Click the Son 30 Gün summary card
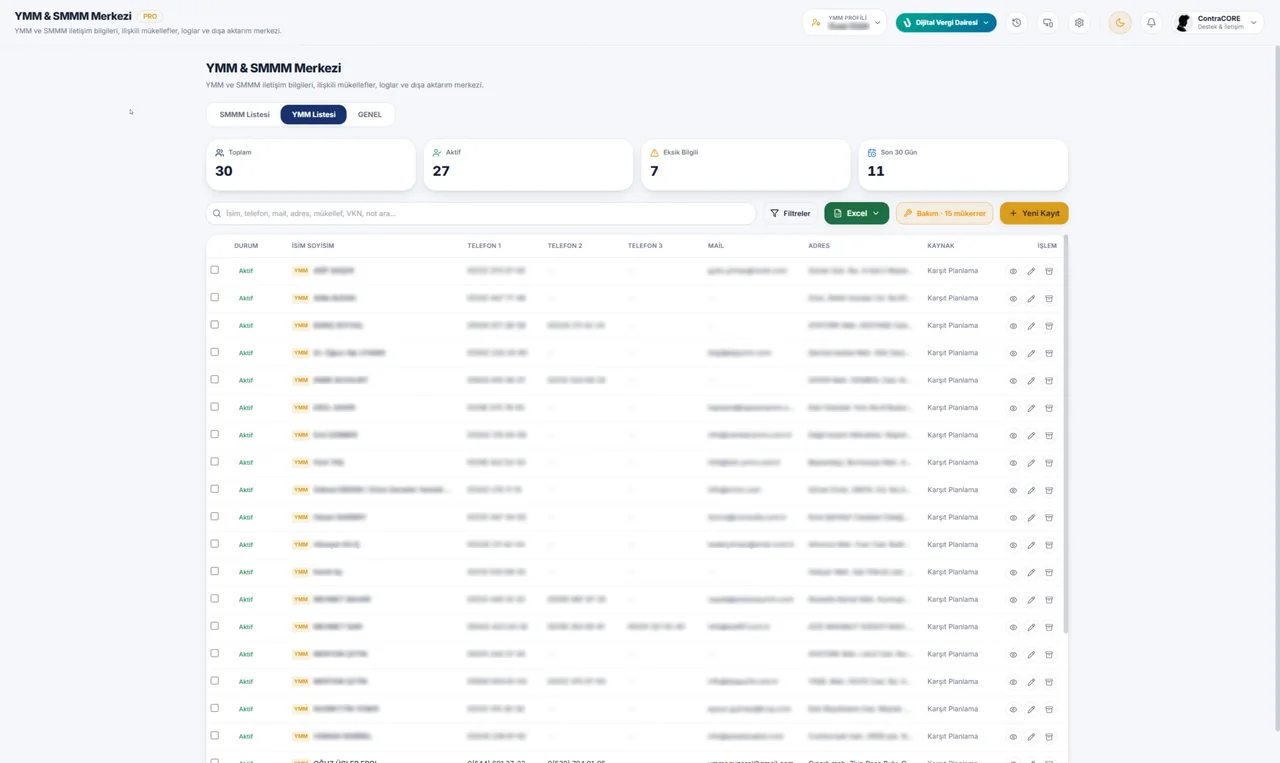1280x763 pixels. (x=963, y=164)
